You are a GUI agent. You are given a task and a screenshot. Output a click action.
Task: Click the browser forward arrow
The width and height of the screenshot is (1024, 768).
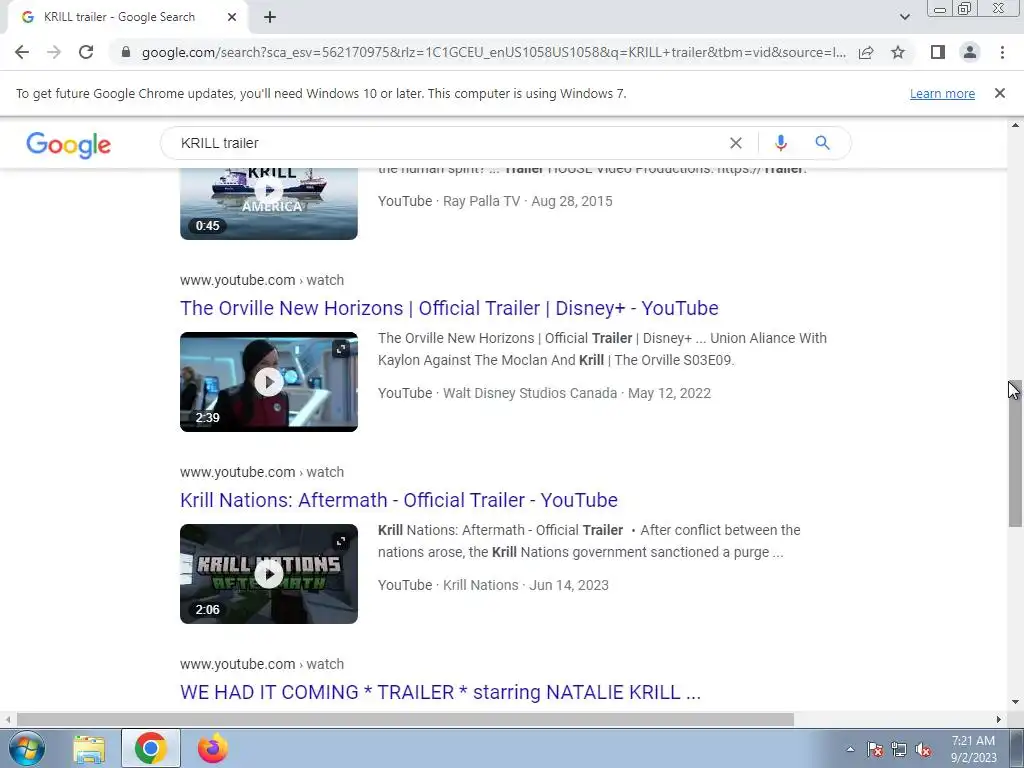click(x=54, y=52)
